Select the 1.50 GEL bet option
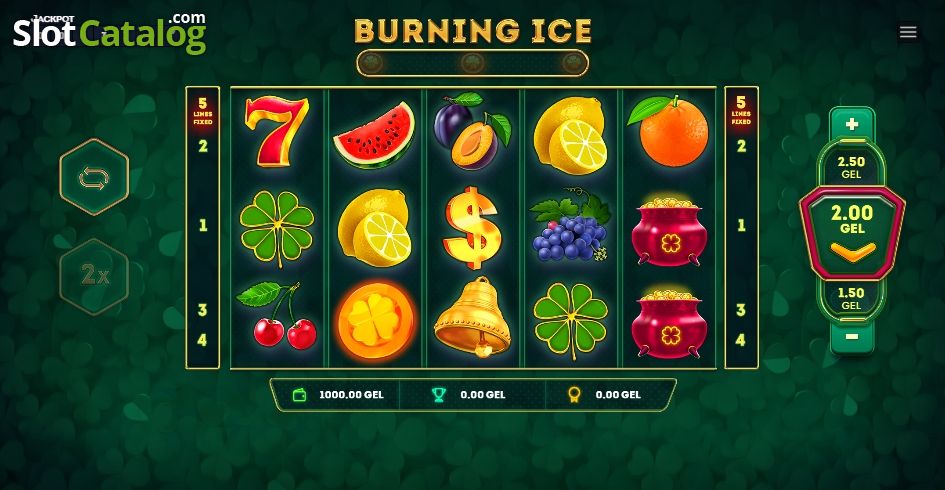 (x=851, y=298)
